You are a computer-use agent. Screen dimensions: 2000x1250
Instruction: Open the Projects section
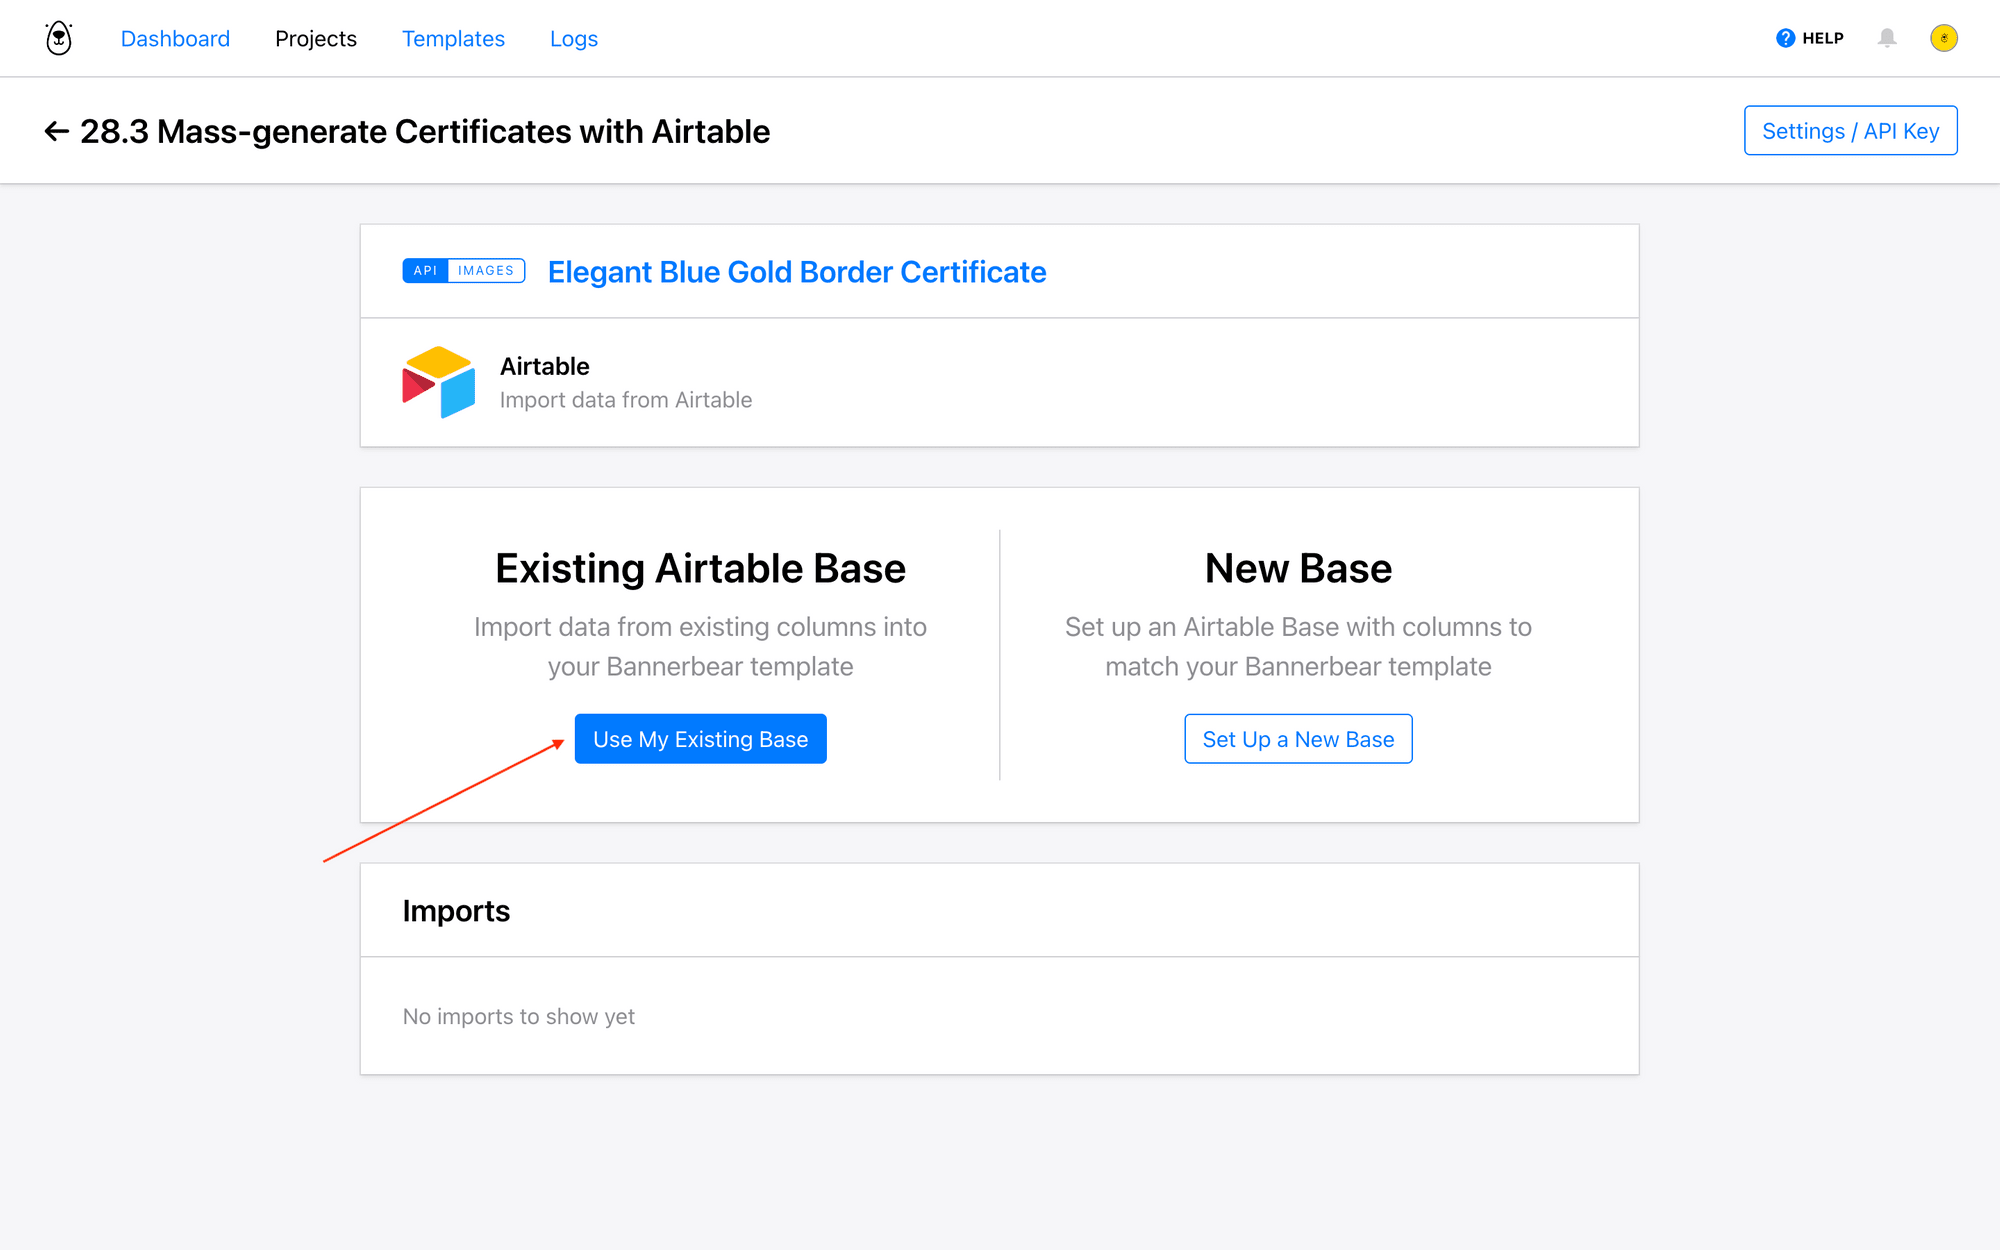(315, 38)
